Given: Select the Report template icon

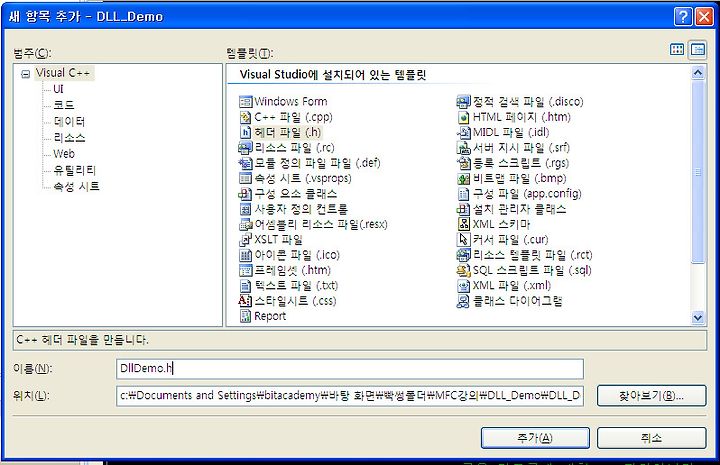Looking at the screenshot, I should [x=246, y=316].
